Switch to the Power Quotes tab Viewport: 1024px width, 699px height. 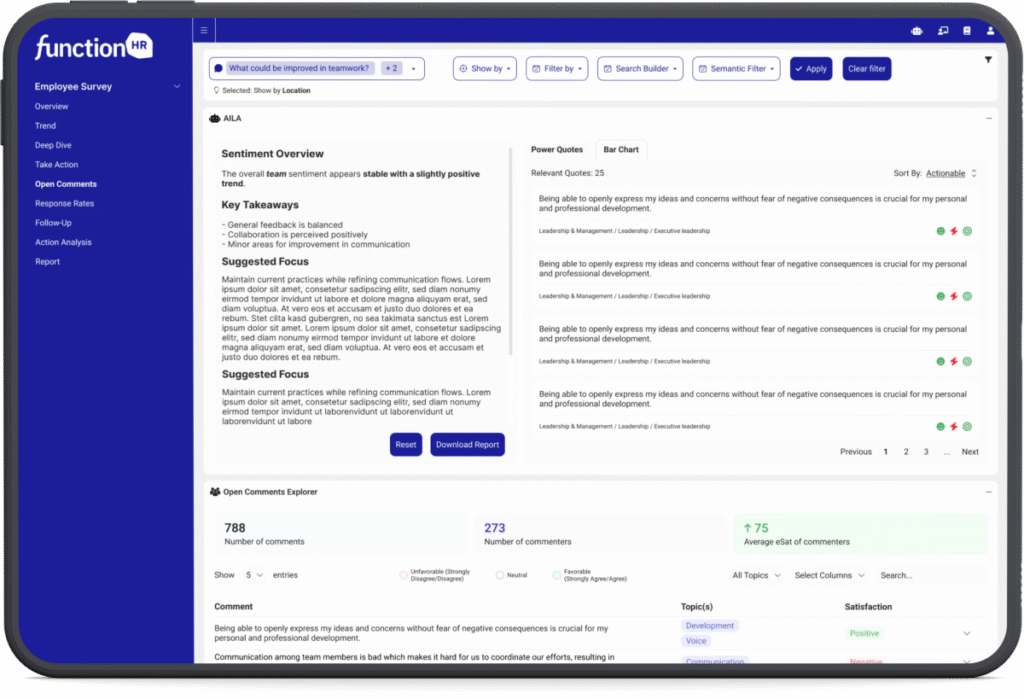556,150
